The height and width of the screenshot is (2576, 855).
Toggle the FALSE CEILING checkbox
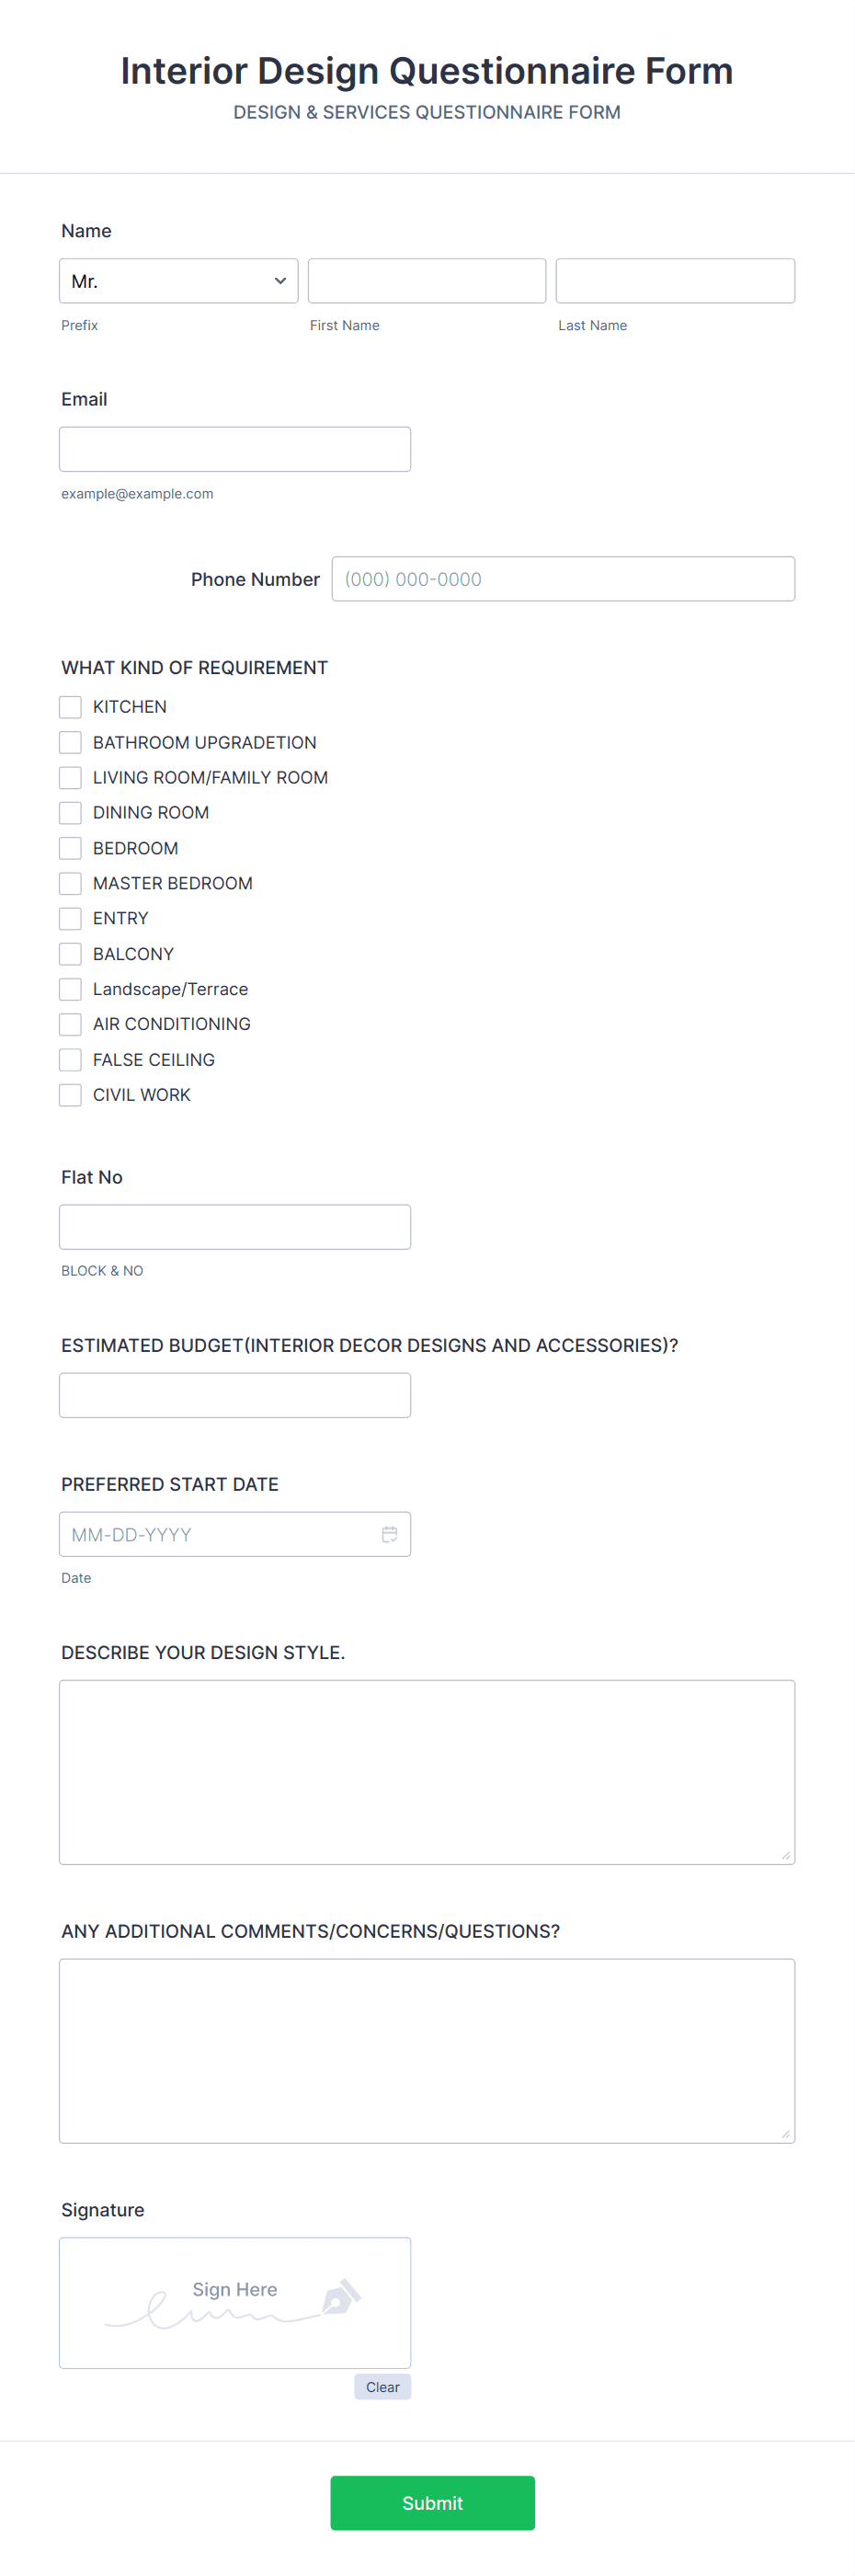click(x=70, y=1059)
